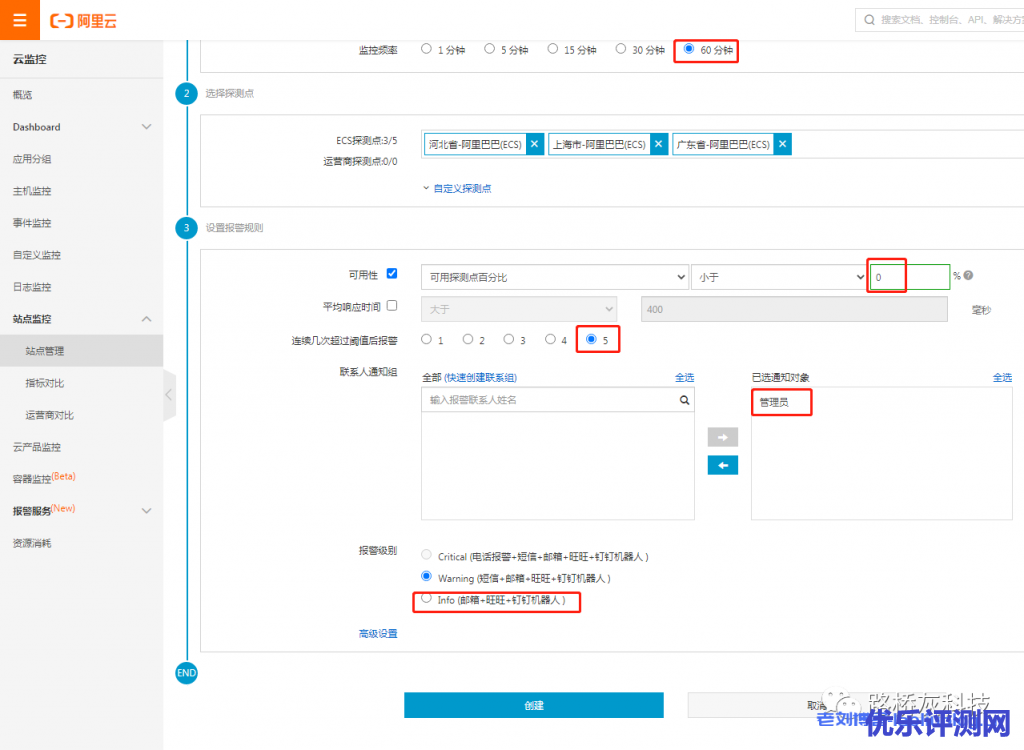Screen dimensions: 1024x750
Task: Open the orange hamburger menu icon
Action: 20,20
